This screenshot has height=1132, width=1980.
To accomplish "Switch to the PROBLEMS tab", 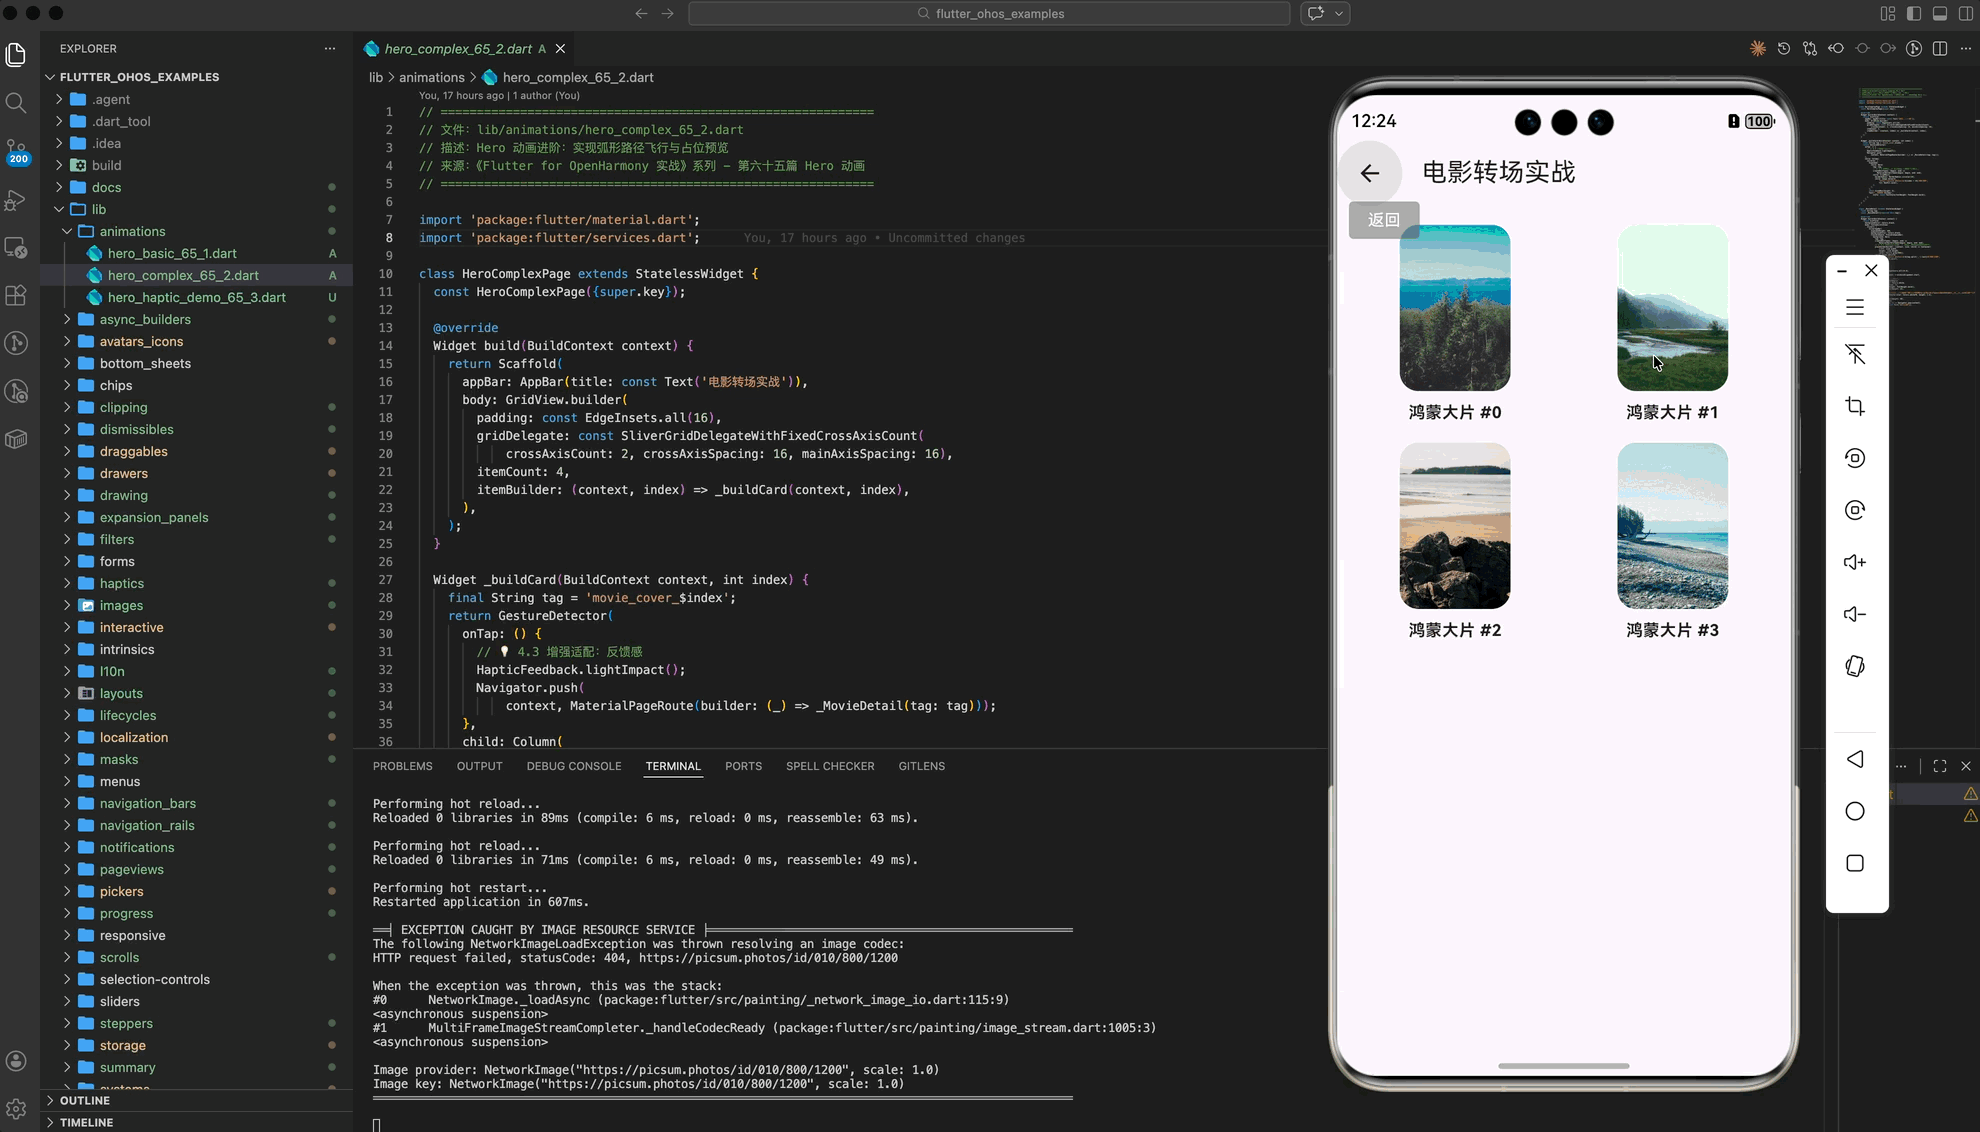I will point(402,766).
